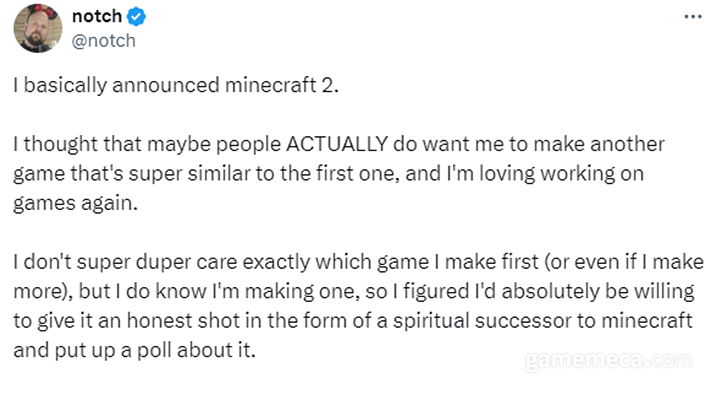Select the paragraph starting 'I don't super duper'
The height and width of the screenshot is (393, 715).
click(x=358, y=306)
